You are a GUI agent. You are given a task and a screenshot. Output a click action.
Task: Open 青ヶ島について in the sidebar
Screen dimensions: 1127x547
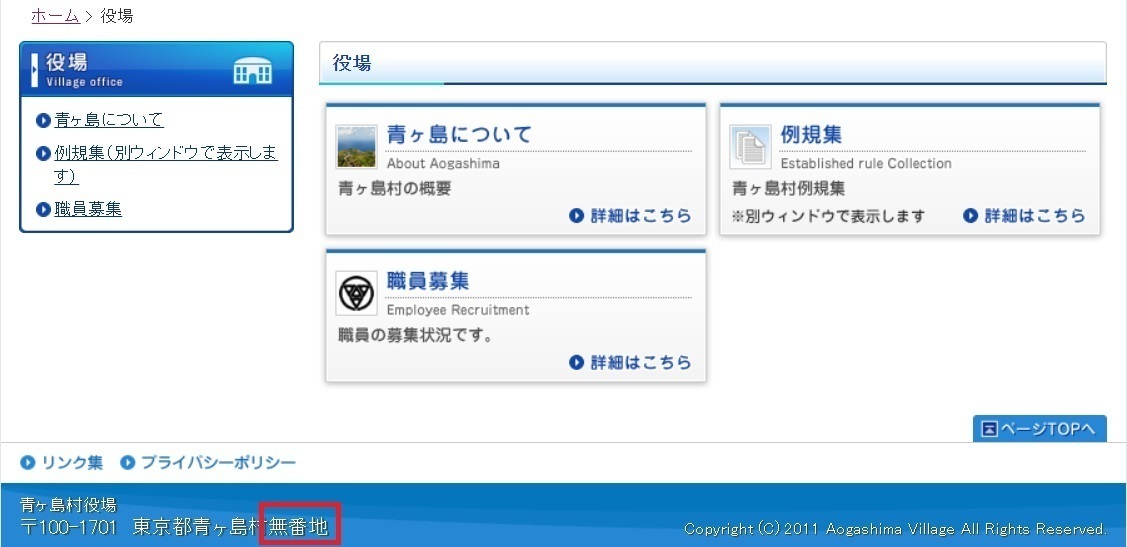tap(109, 120)
